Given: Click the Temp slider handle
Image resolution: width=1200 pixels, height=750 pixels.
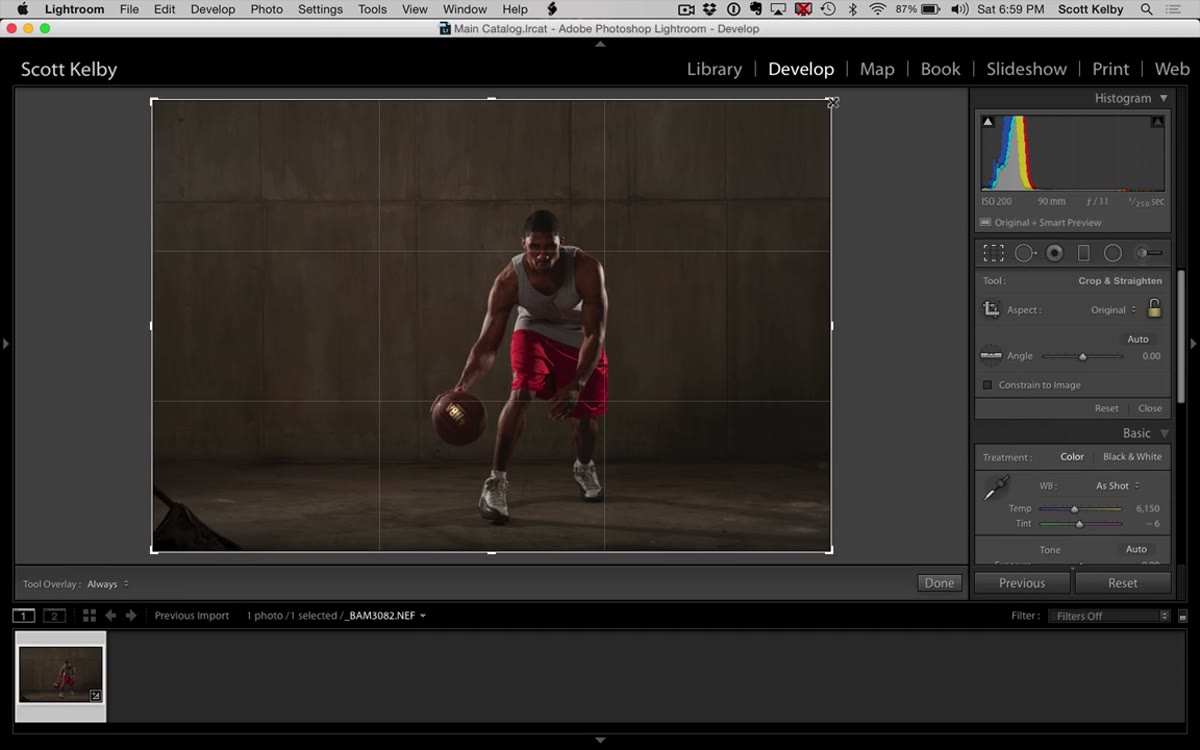Looking at the screenshot, I should pyautogui.click(x=1075, y=509).
